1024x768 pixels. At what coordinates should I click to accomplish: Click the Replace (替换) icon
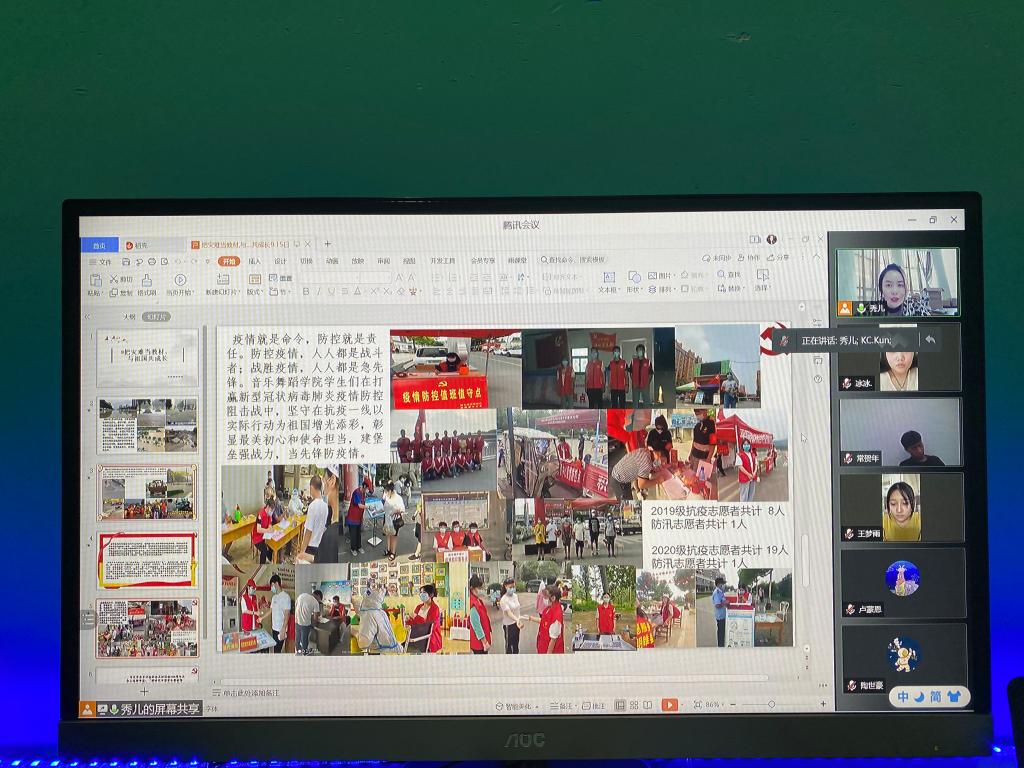click(x=721, y=288)
